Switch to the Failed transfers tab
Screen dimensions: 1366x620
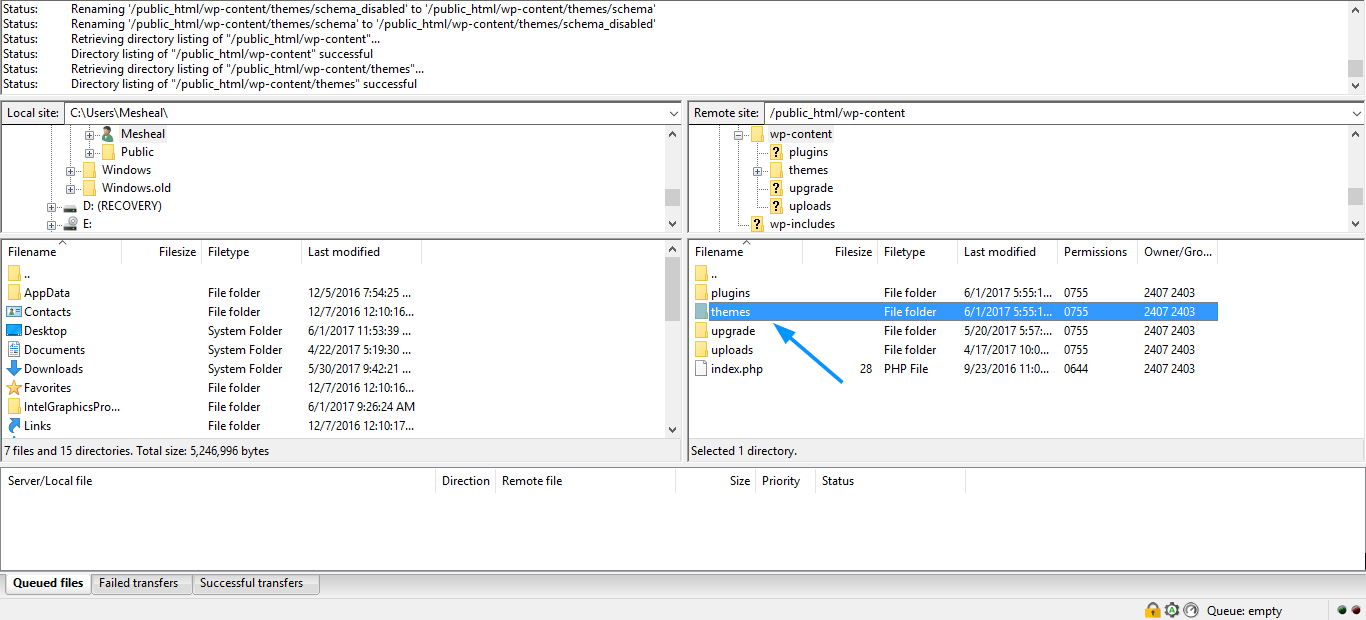138,583
